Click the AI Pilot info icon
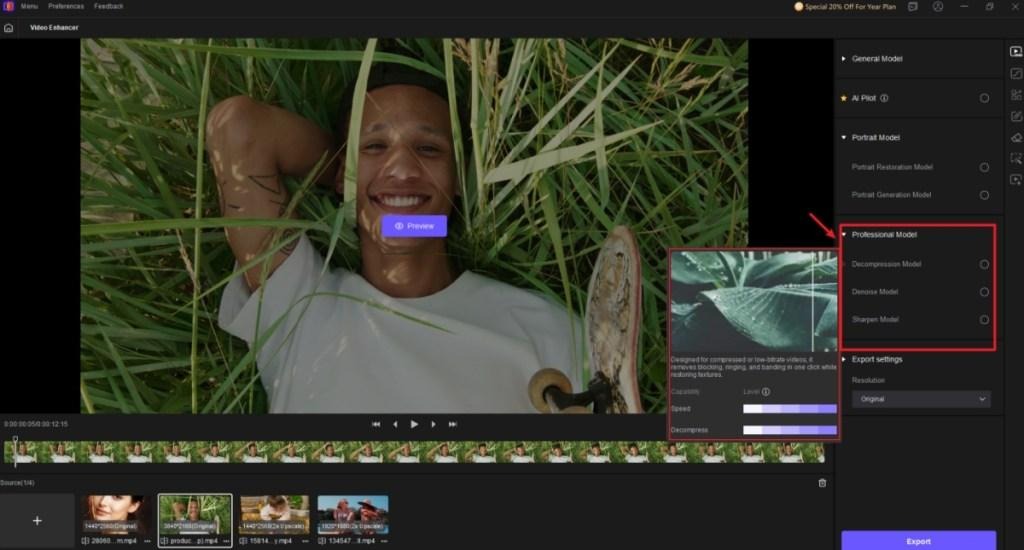The height and width of the screenshot is (550, 1024). [884, 98]
